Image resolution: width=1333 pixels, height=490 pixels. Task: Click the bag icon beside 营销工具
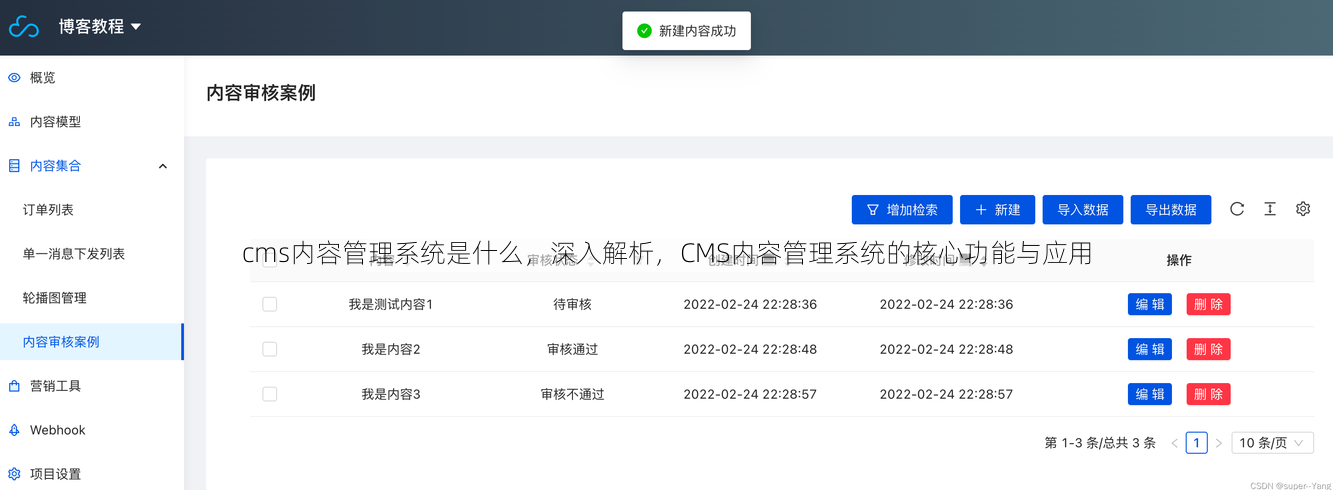click(14, 386)
